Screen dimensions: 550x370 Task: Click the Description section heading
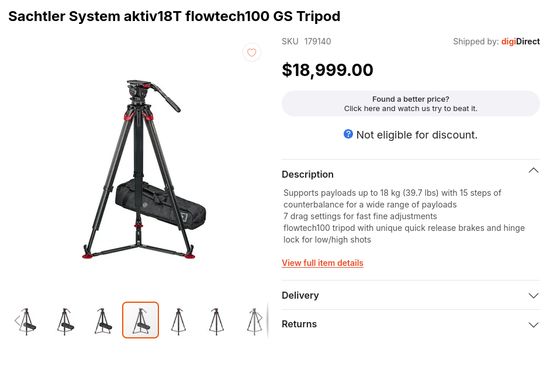coord(308,174)
